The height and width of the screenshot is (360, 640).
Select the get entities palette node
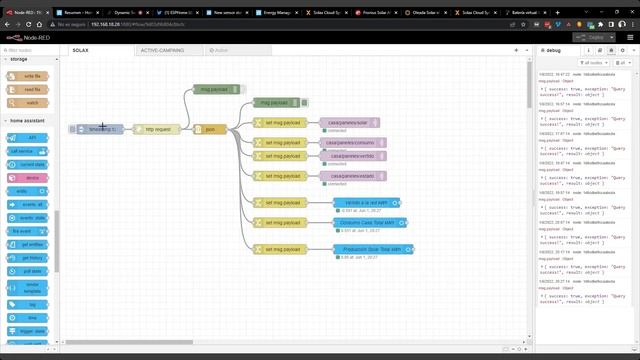(x=28, y=244)
